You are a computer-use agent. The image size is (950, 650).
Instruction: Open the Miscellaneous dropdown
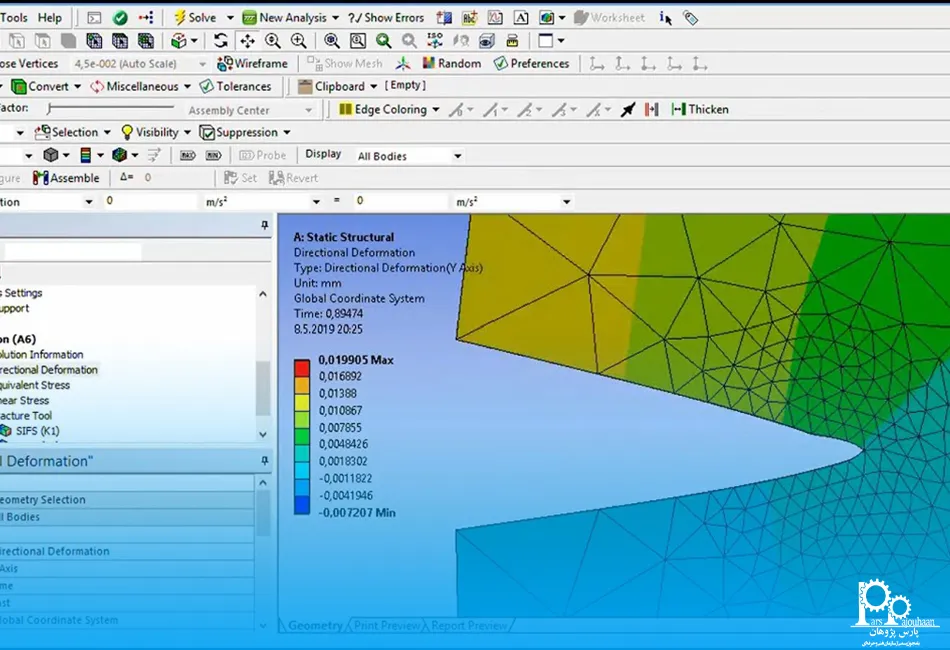(x=141, y=87)
